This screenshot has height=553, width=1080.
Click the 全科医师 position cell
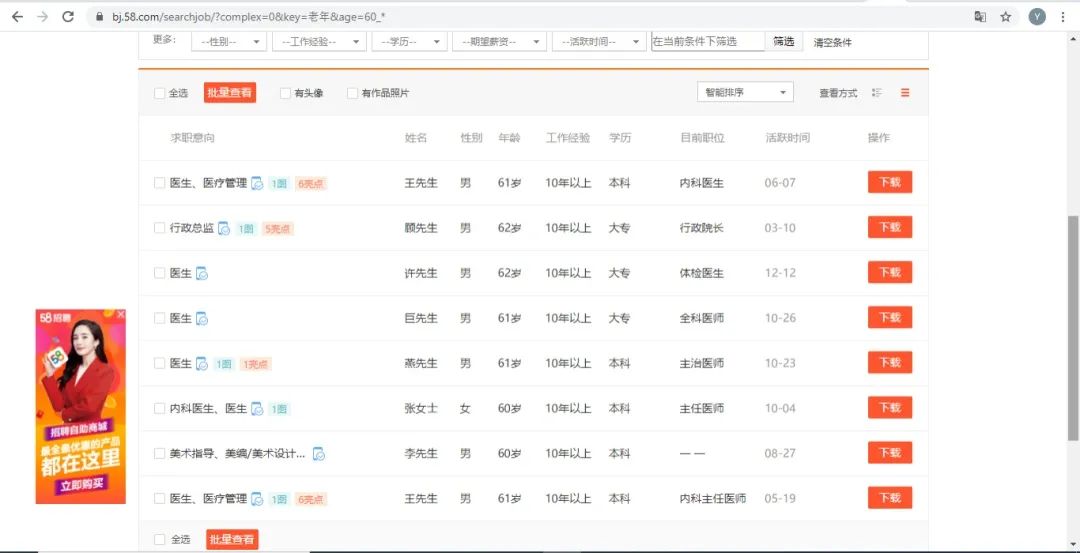[x=702, y=318]
